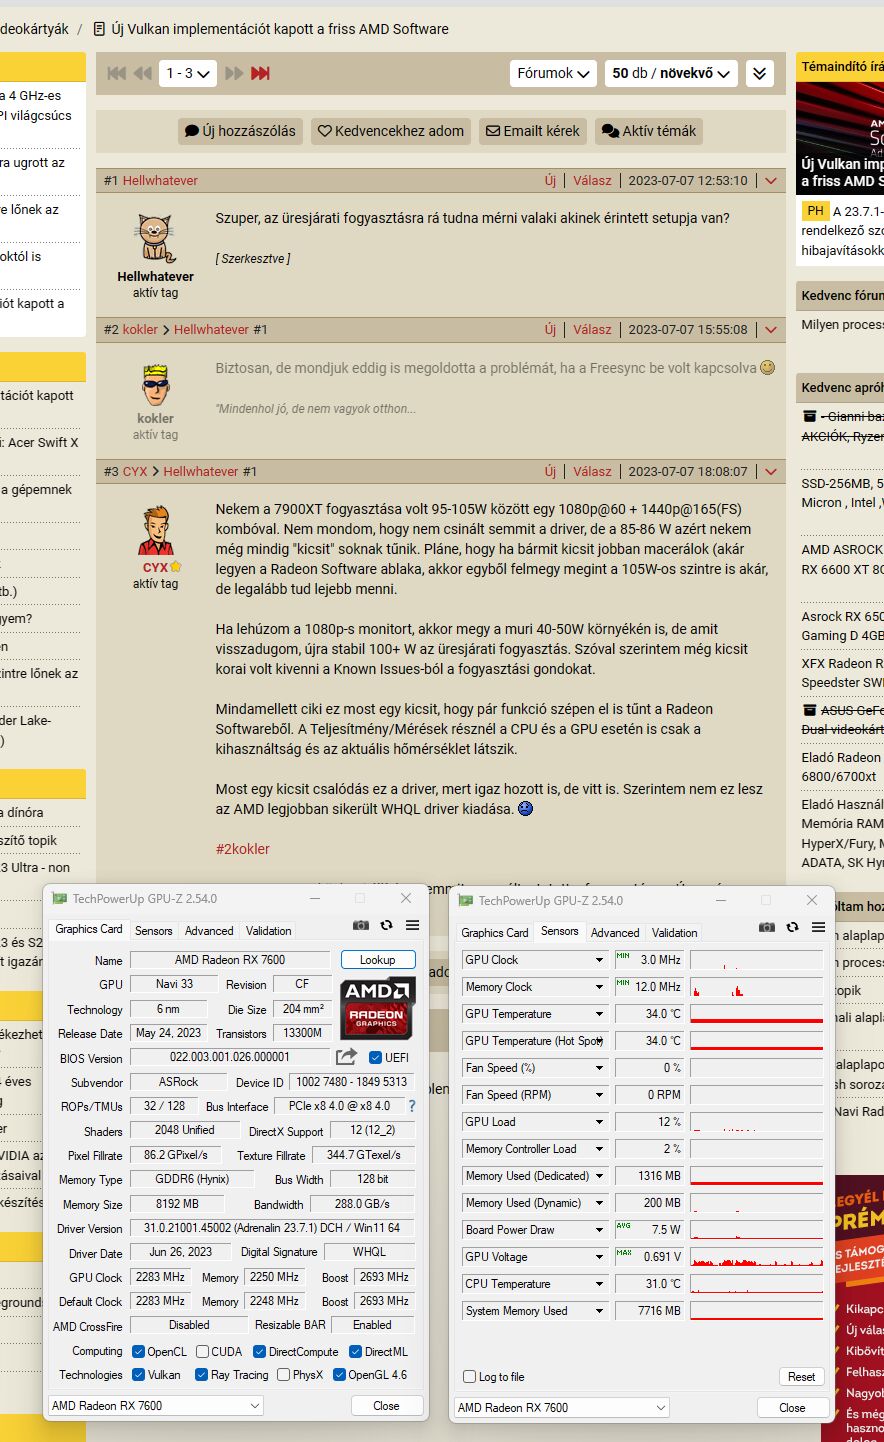Click Válasz link on post #2
The image size is (884, 1442).
[x=592, y=330]
